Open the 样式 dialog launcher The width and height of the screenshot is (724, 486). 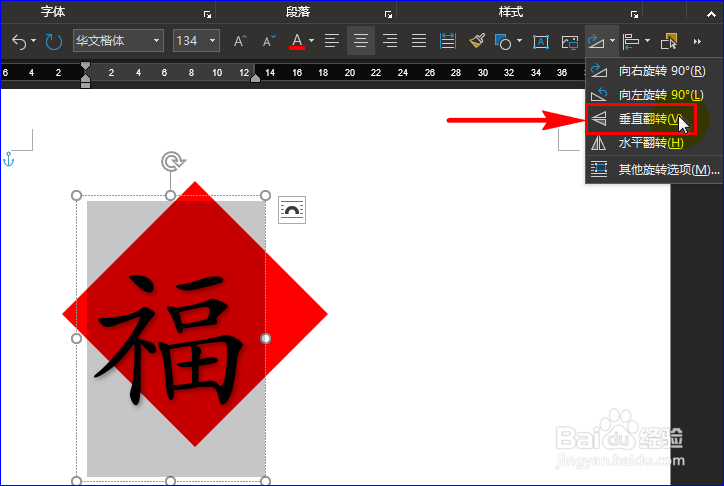(634, 14)
